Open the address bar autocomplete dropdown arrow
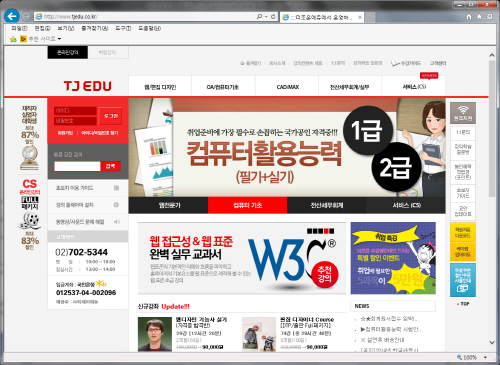This screenshot has width=500, height=365. pos(266,16)
